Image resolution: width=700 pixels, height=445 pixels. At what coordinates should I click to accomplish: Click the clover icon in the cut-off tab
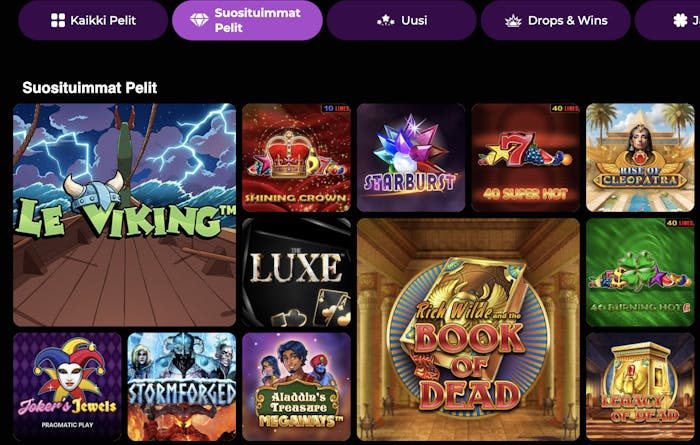[680, 20]
